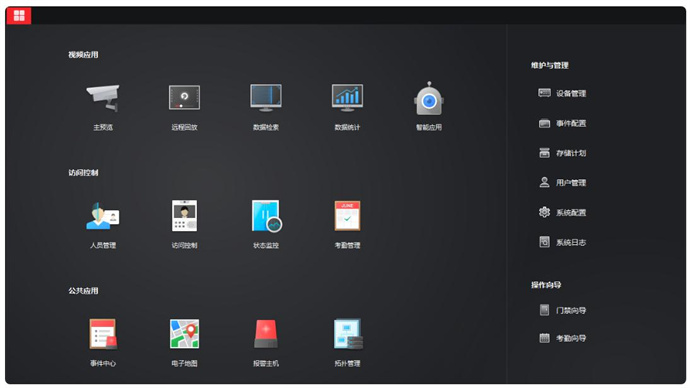The height and width of the screenshot is (388, 690).
Task: Open 数据统计 bar chart statistics icon
Action: [347, 98]
